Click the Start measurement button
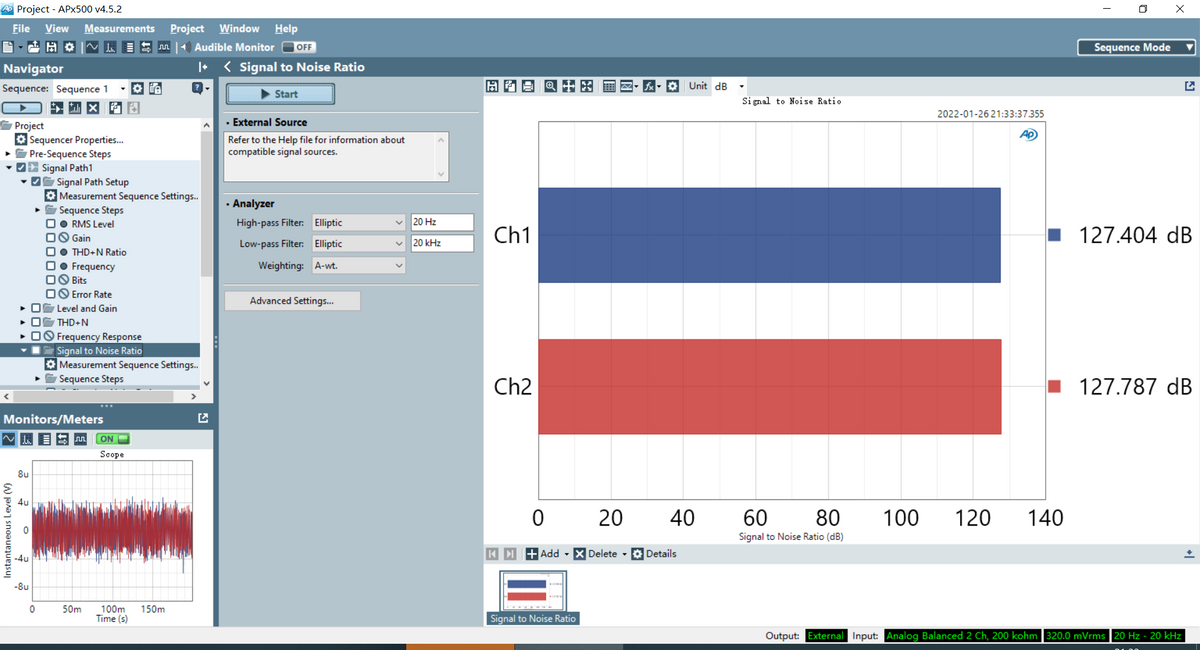This screenshot has width=1200, height=650. [280, 94]
